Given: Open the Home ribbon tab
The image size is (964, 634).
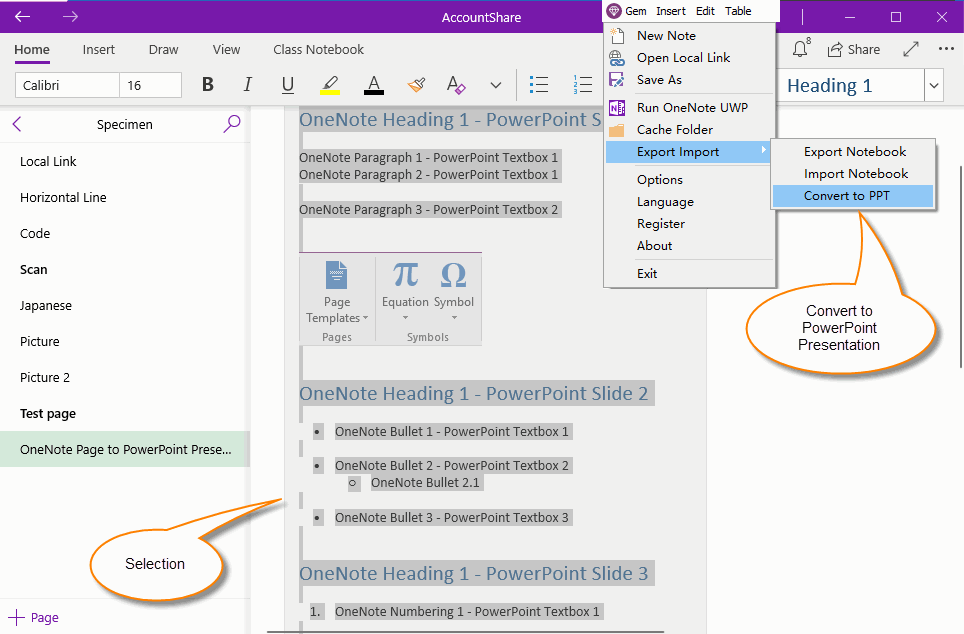Looking at the screenshot, I should 32,50.
